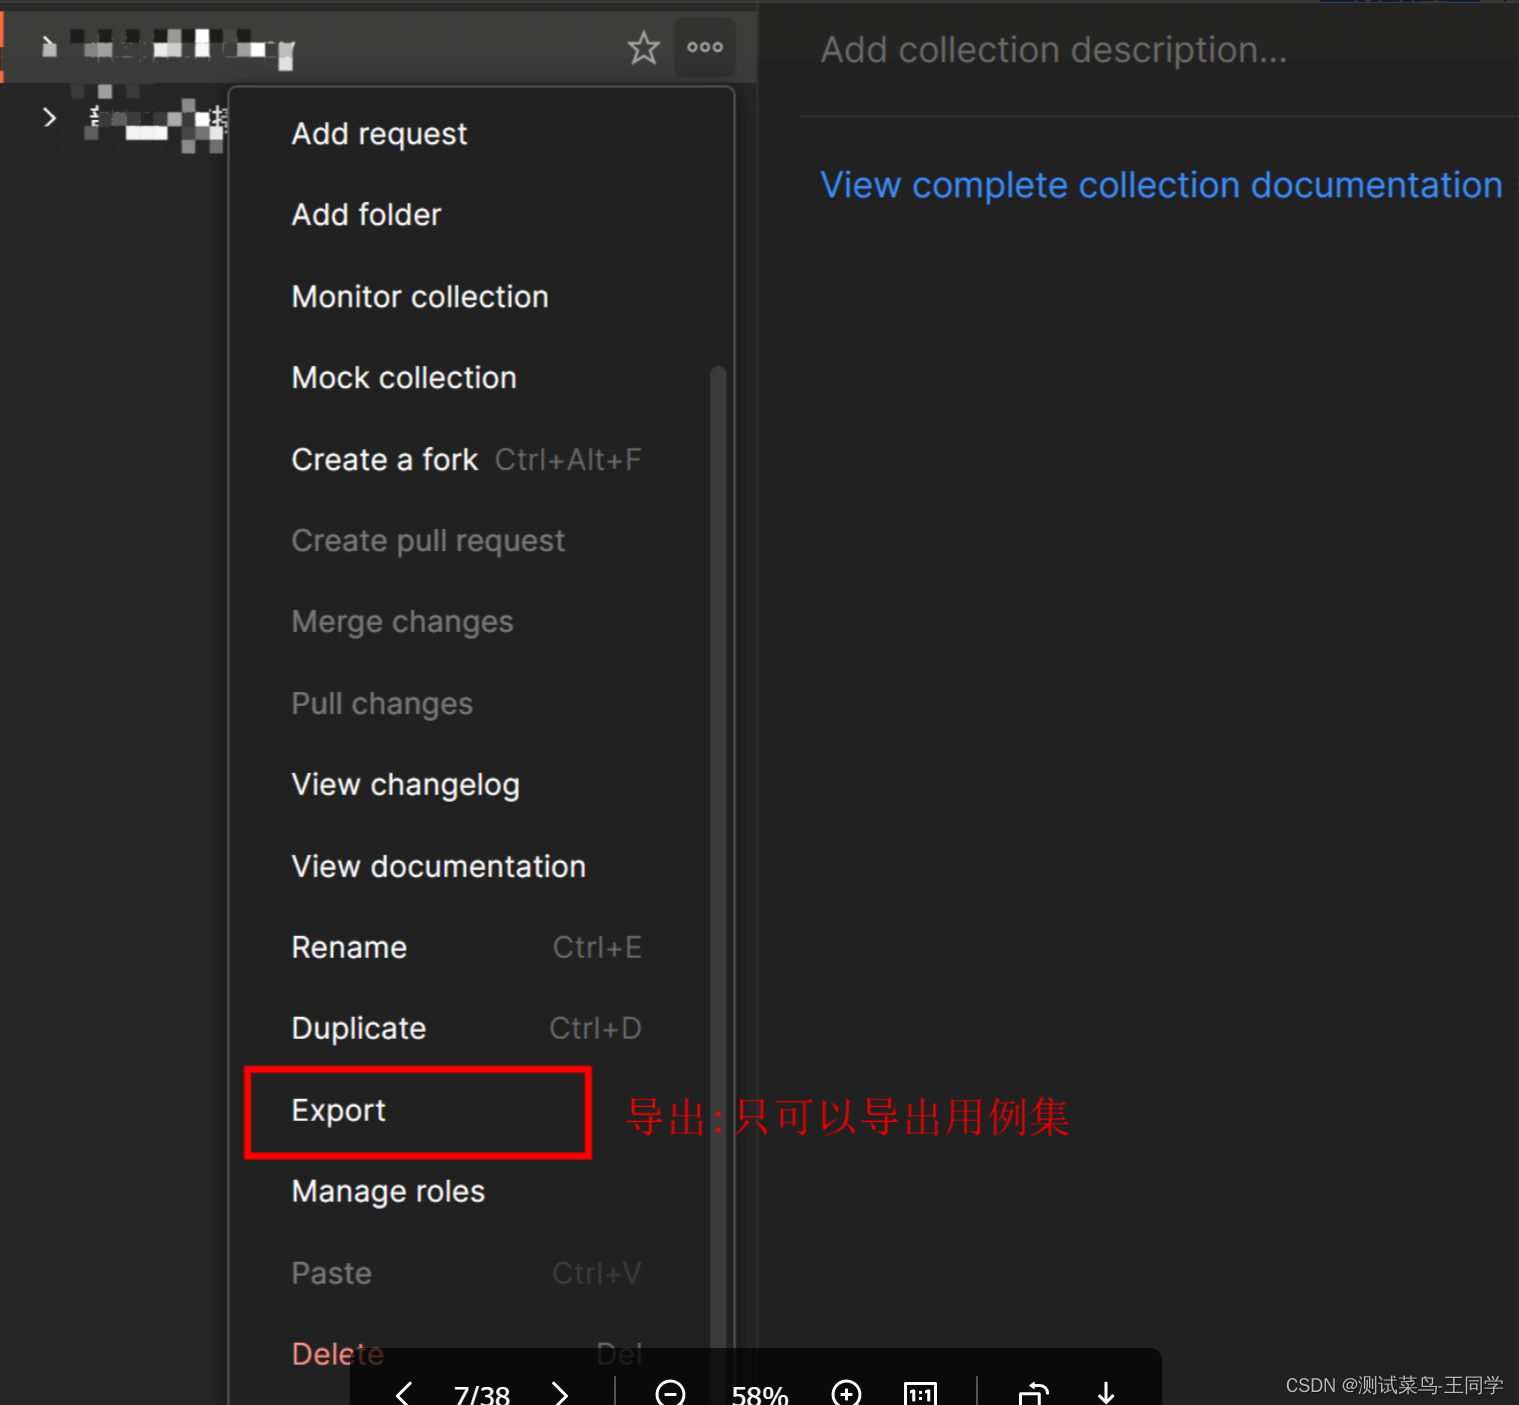The image size is (1519, 1405).
Task: Expand the folder chevron under the collection
Action: pos(49,117)
